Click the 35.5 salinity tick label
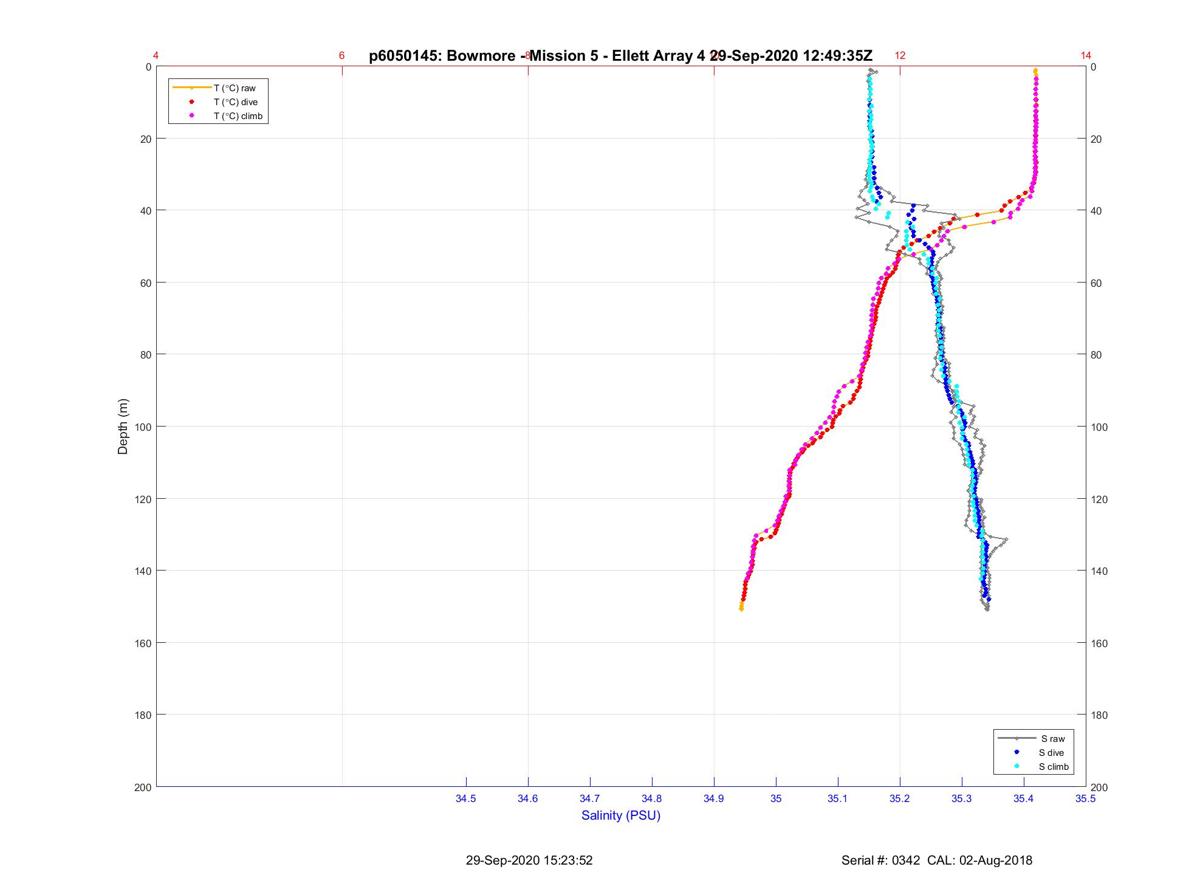Image resolution: width=1200 pixels, height=885 pixels. [x=1085, y=798]
